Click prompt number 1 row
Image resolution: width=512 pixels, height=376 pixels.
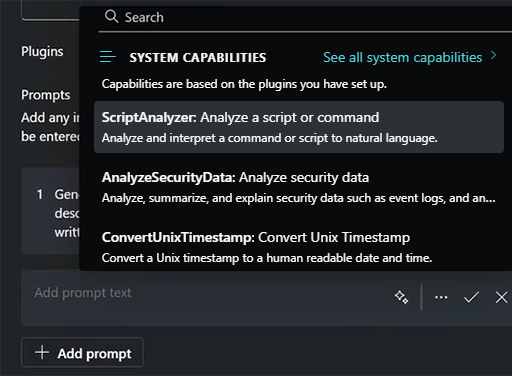pyautogui.click(x=51, y=211)
